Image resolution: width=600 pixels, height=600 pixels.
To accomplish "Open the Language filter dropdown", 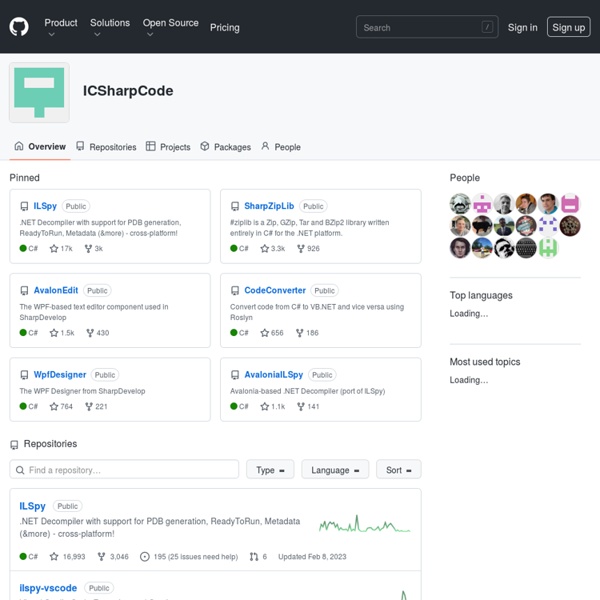I will click(335, 470).
